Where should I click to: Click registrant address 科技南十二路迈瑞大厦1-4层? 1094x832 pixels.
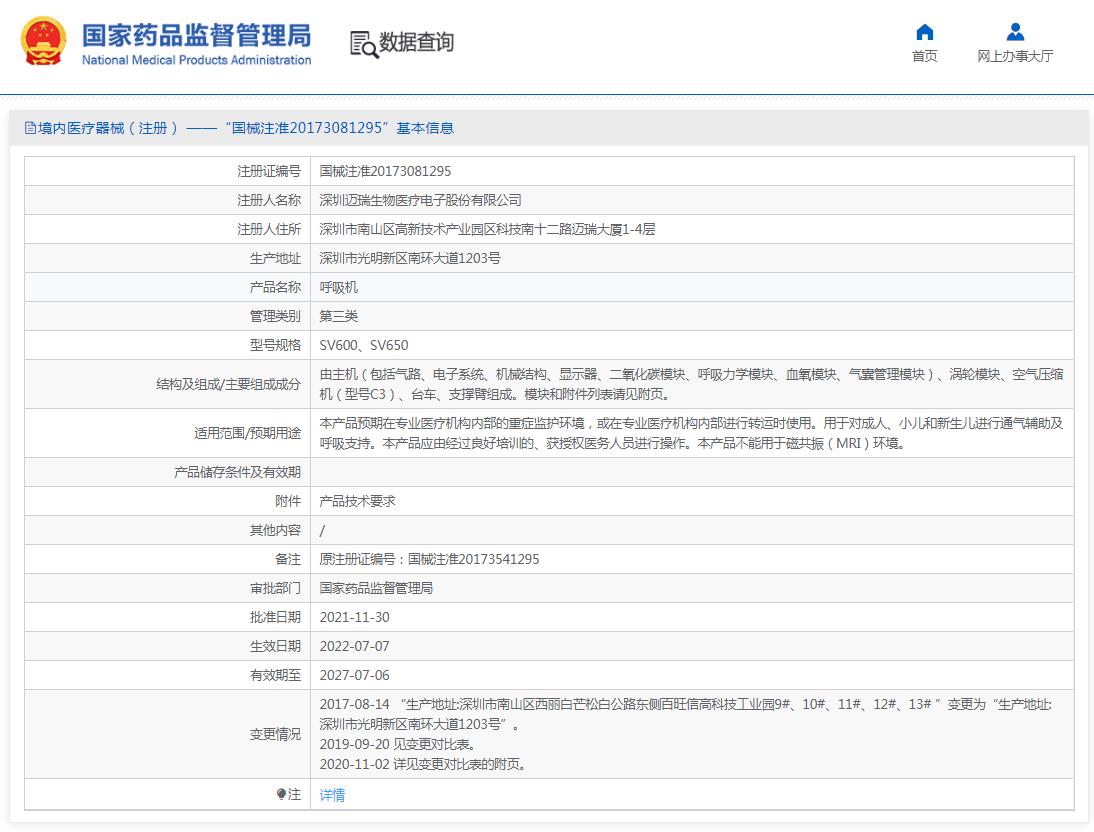[487, 229]
